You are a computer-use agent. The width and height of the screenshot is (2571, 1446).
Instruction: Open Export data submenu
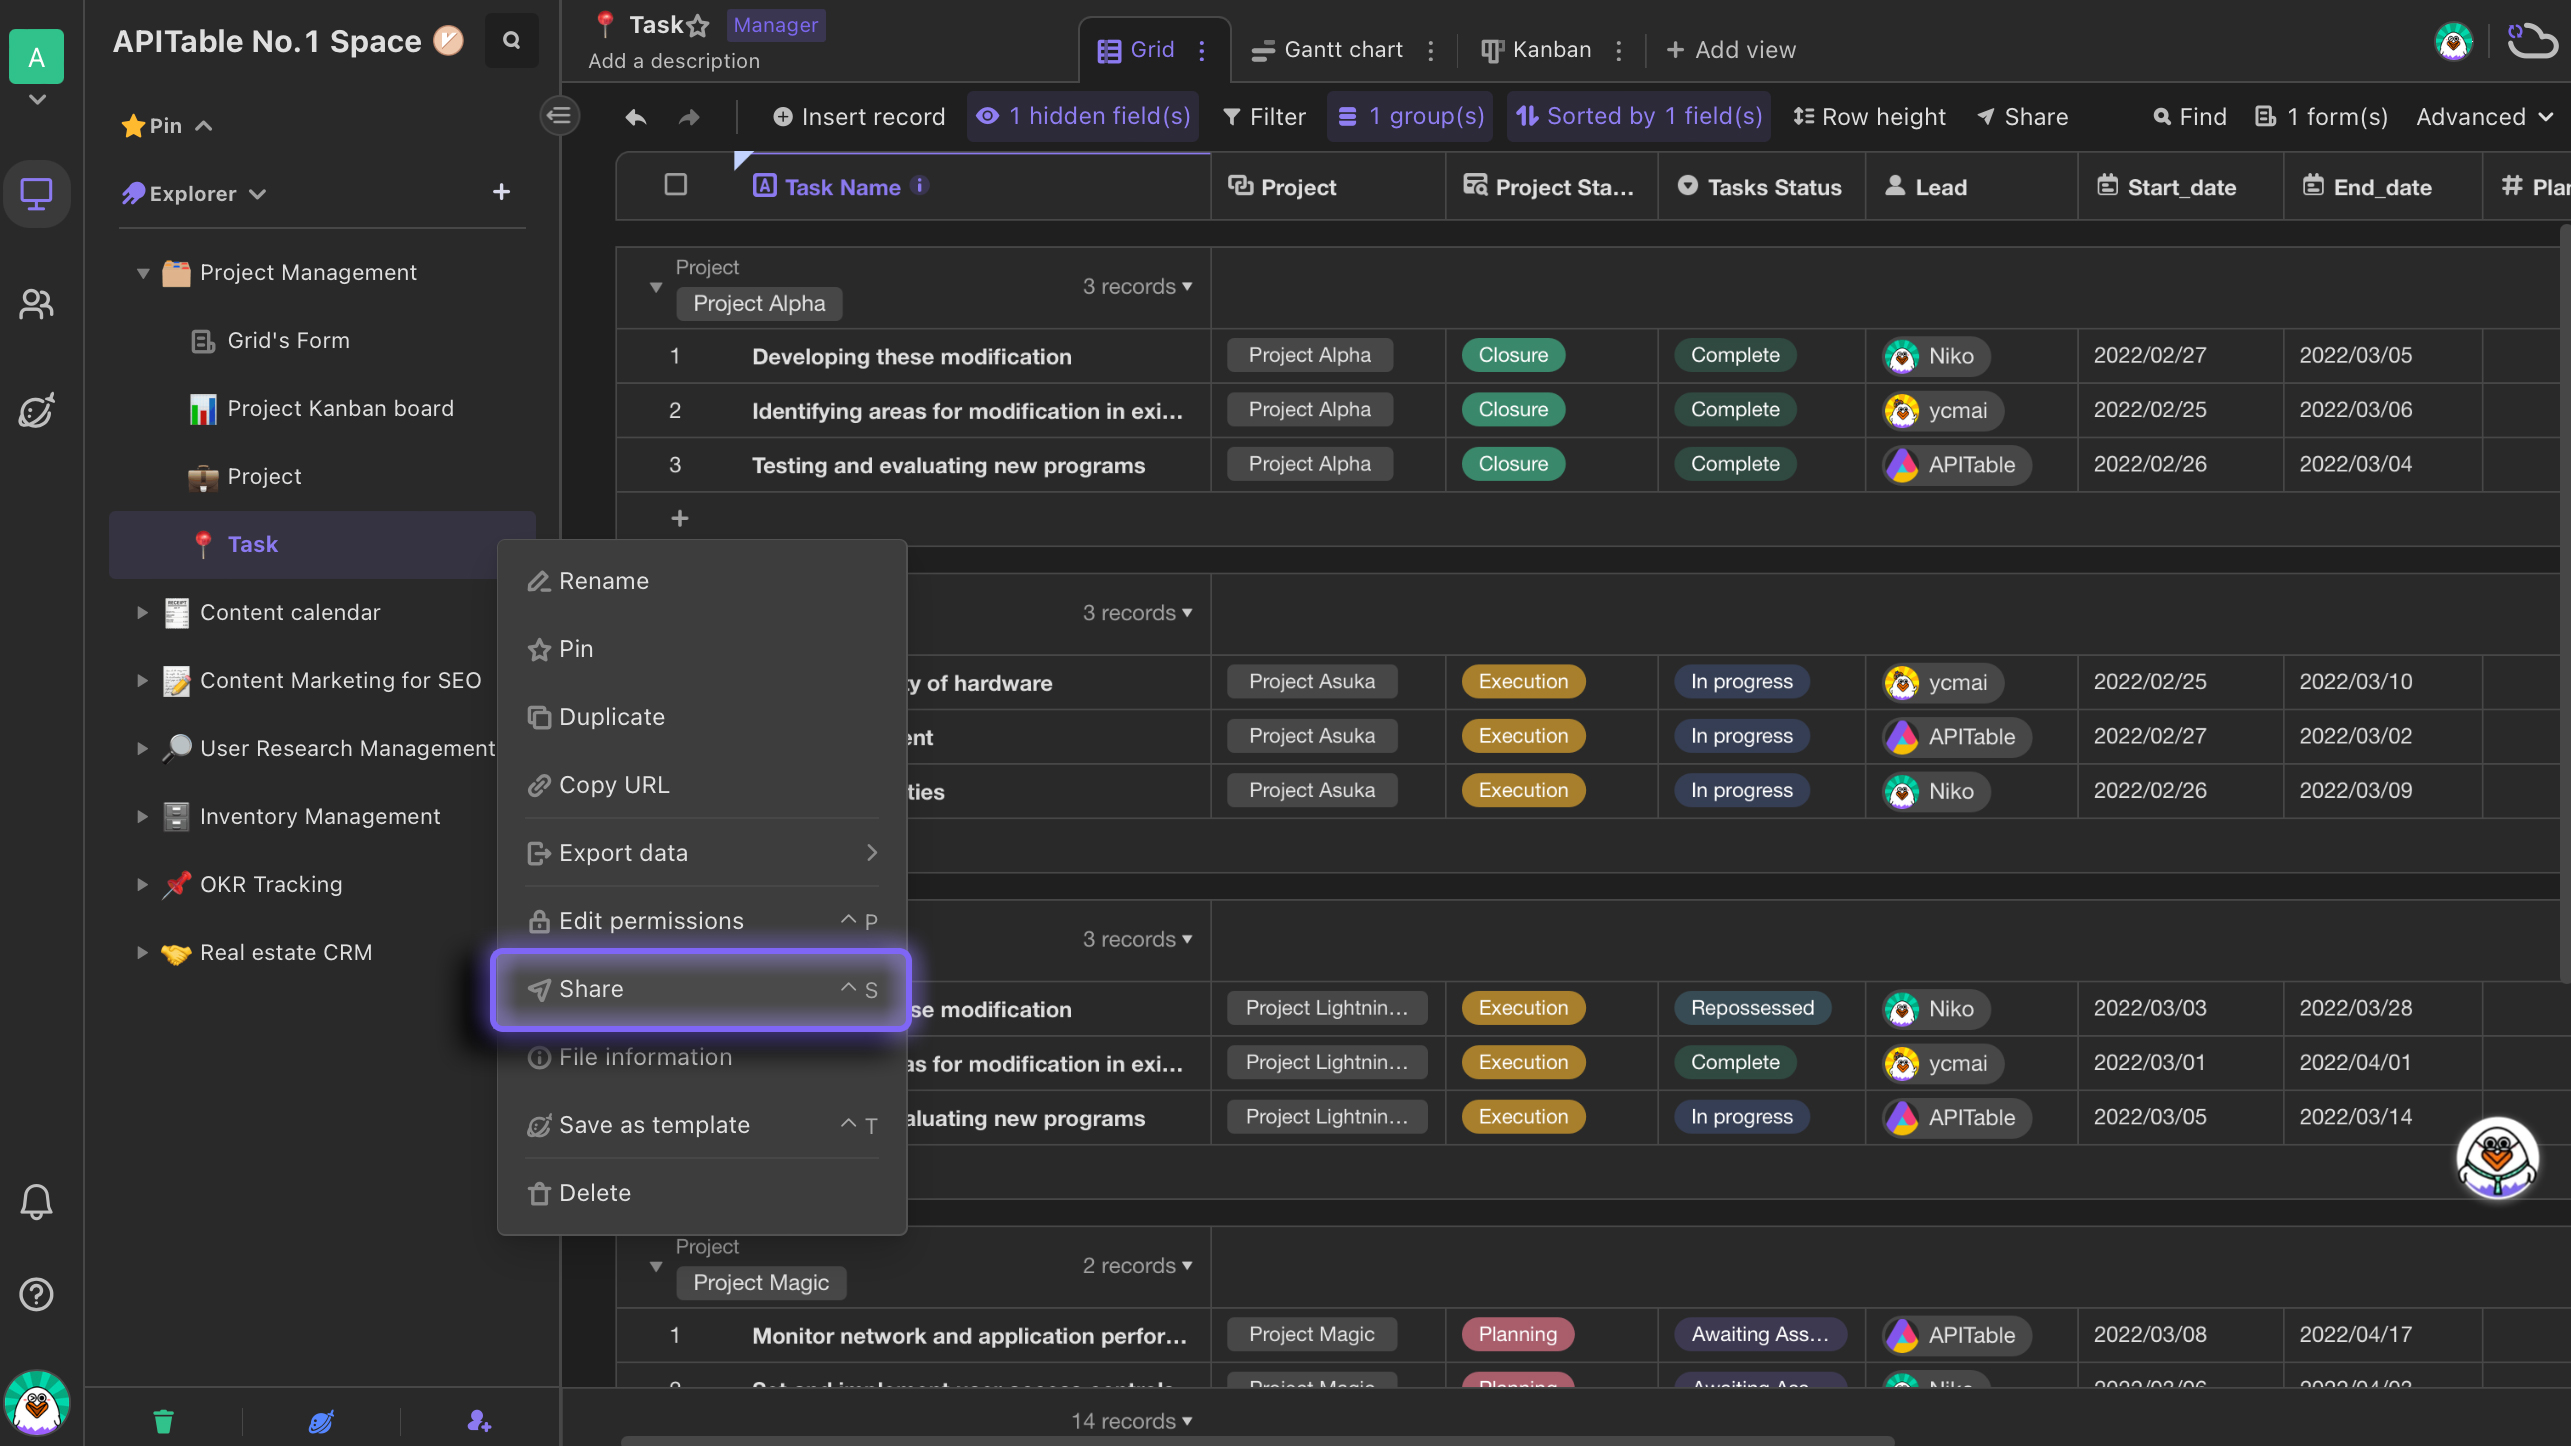pos(702,853)
